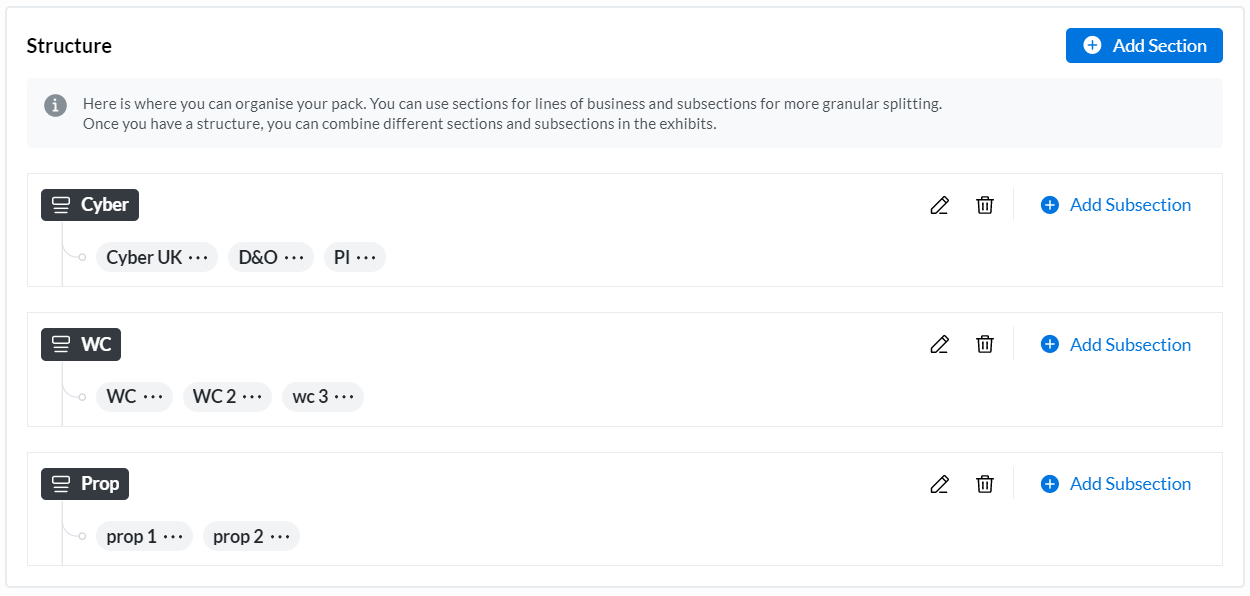Open edit pencil for the Prop section
The height and width of the screenshot is (596, 1250).
pos(939,484)
